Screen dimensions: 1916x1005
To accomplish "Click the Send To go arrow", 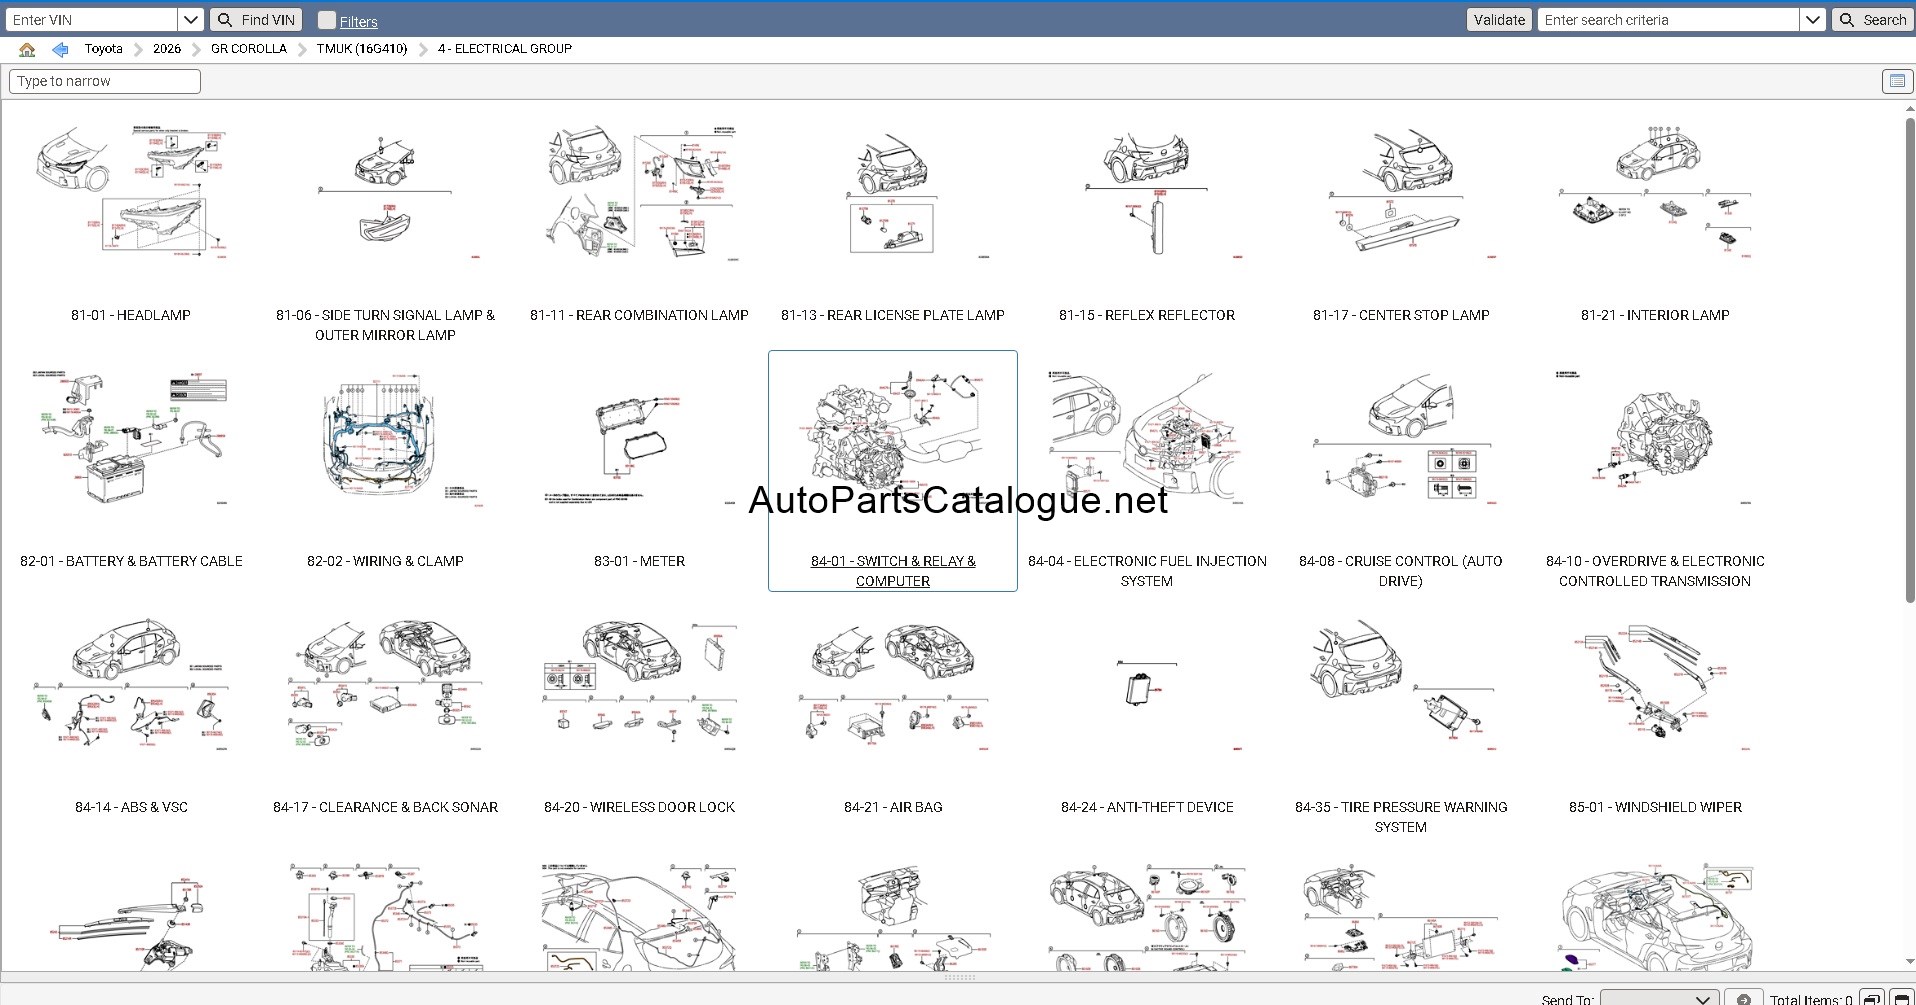I will [1743, 999].
